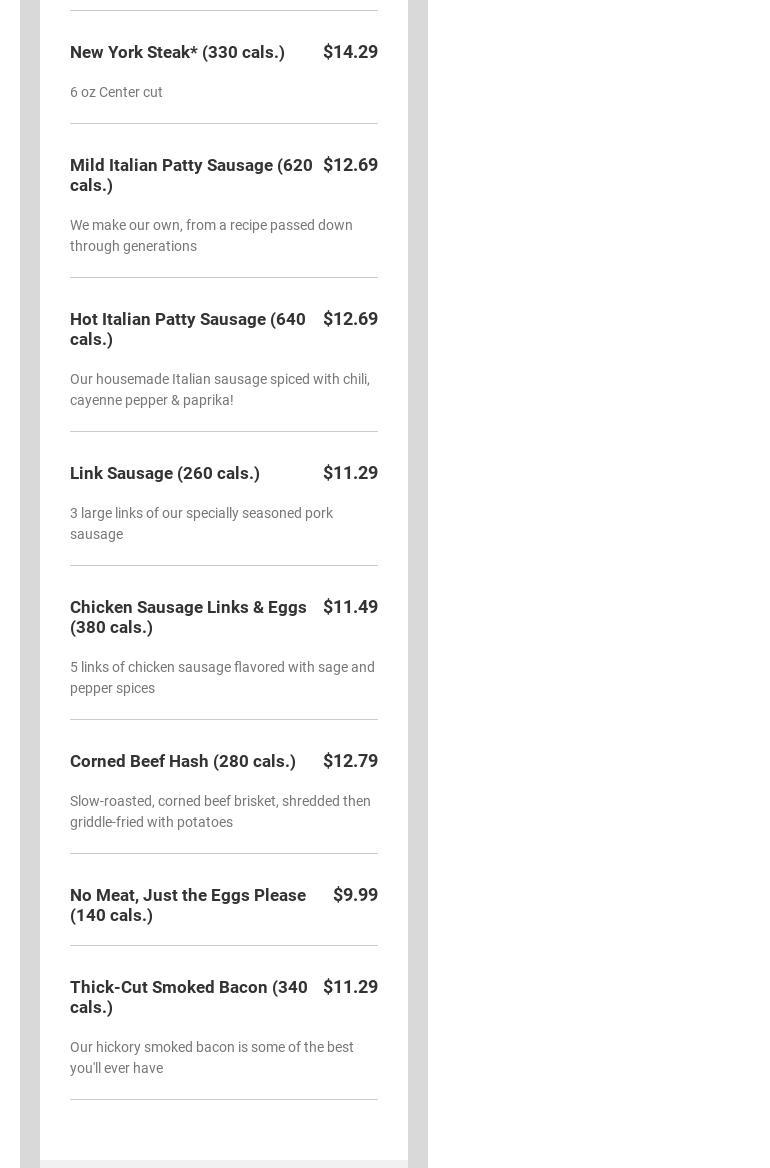Click the Link Sausage item title

click(165, 473)
